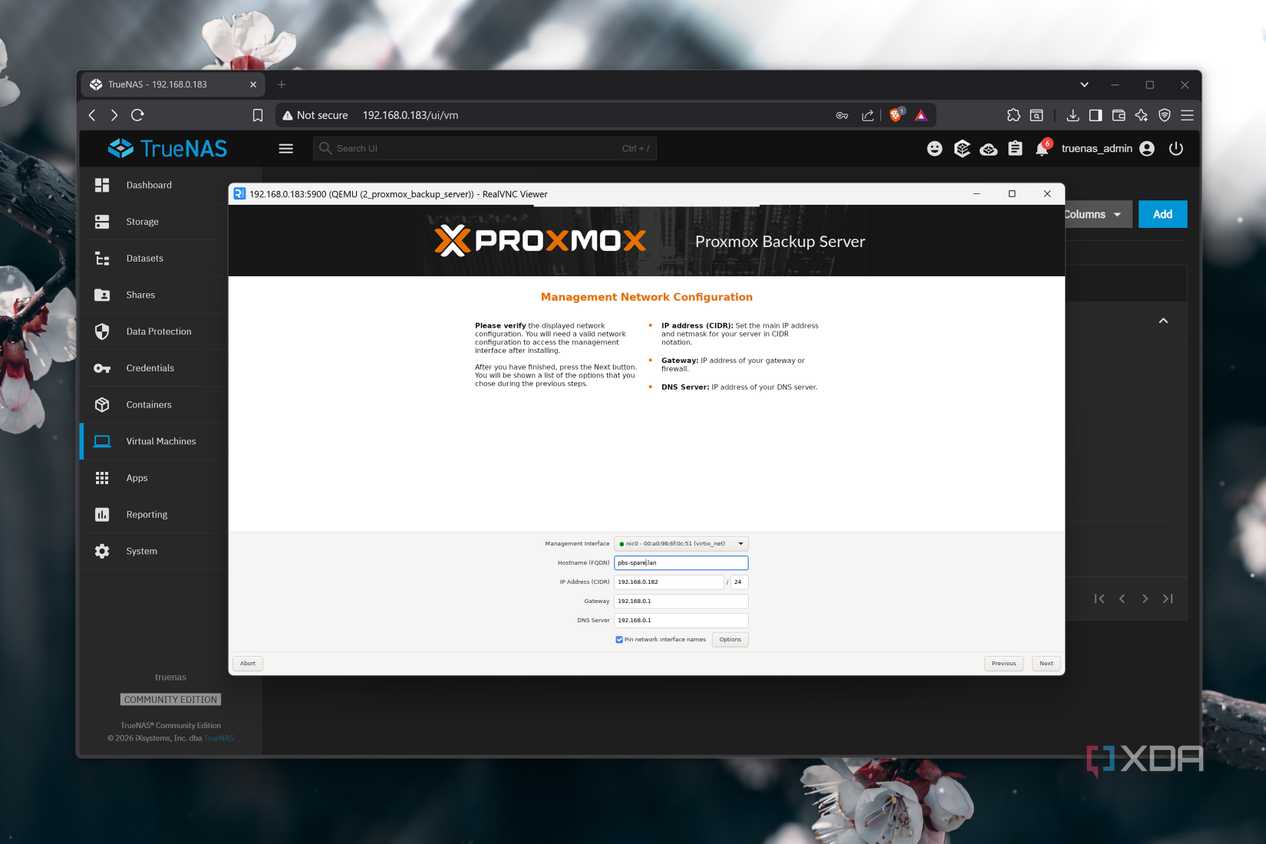Toggle the TrueNAS hamburger sidebar menu

(x=286, y=148)
